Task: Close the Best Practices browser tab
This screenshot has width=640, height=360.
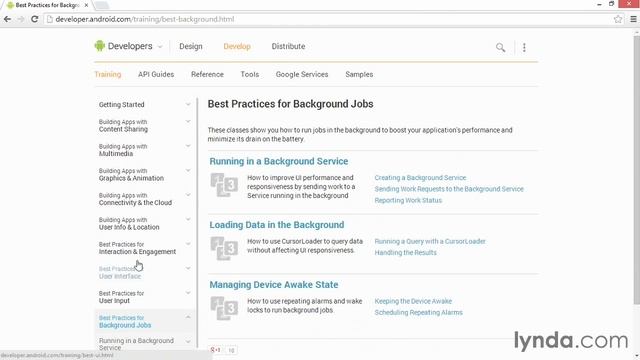Action: coord(86,5)
